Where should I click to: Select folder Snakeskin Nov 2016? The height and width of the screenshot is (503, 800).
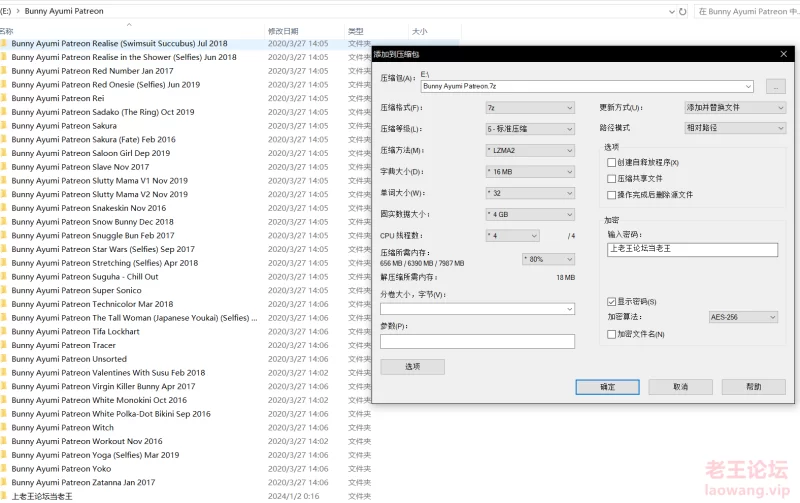89,208
